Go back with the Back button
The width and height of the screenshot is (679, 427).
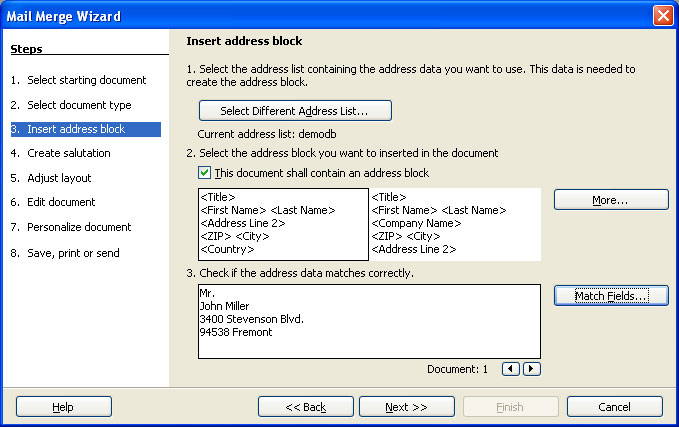(x=305, y=407)
